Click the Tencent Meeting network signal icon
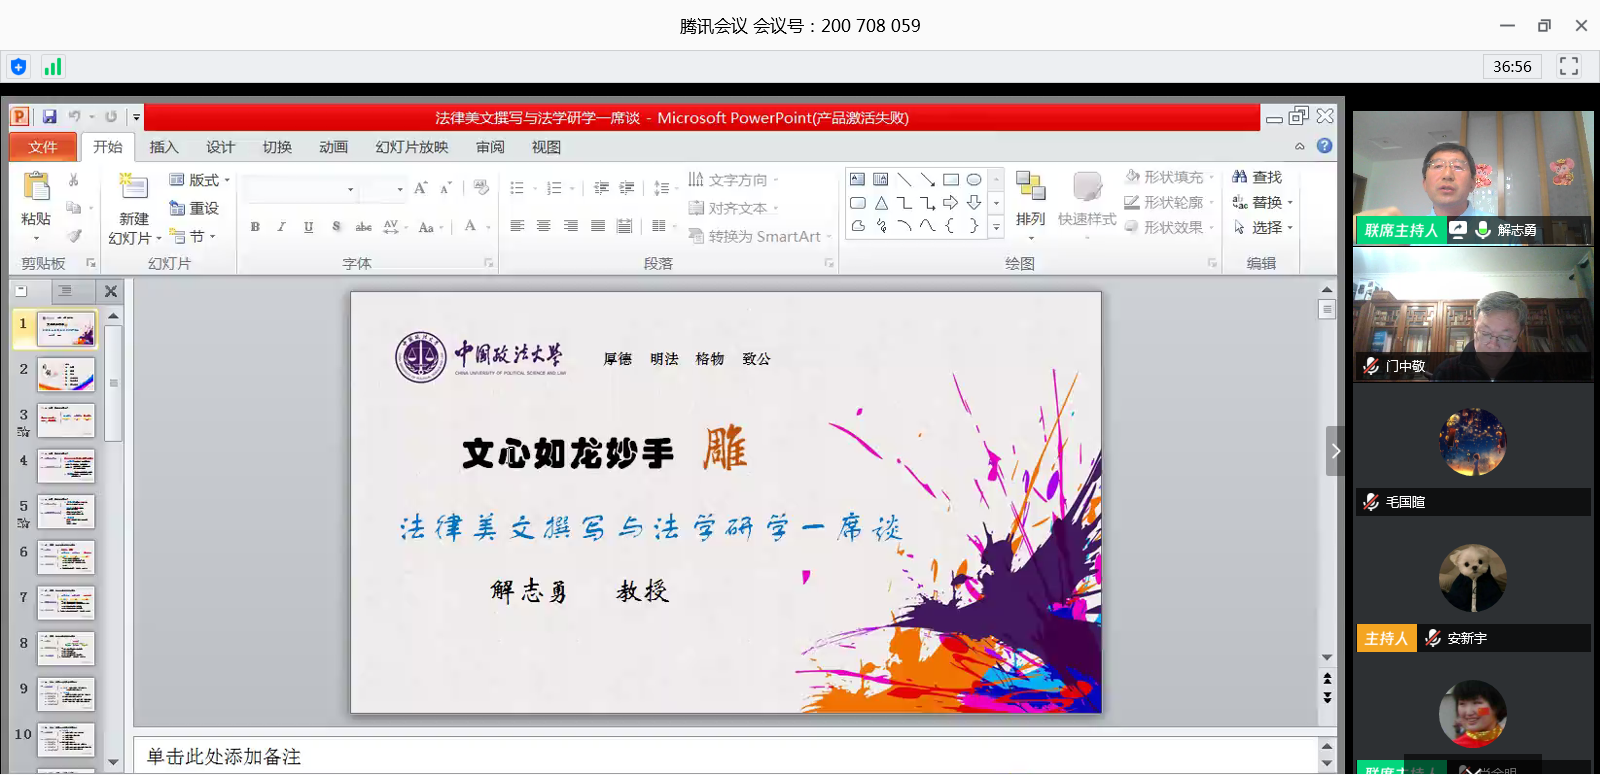The height and width of the screenshot is (775, 1600). tap(52, 67)
